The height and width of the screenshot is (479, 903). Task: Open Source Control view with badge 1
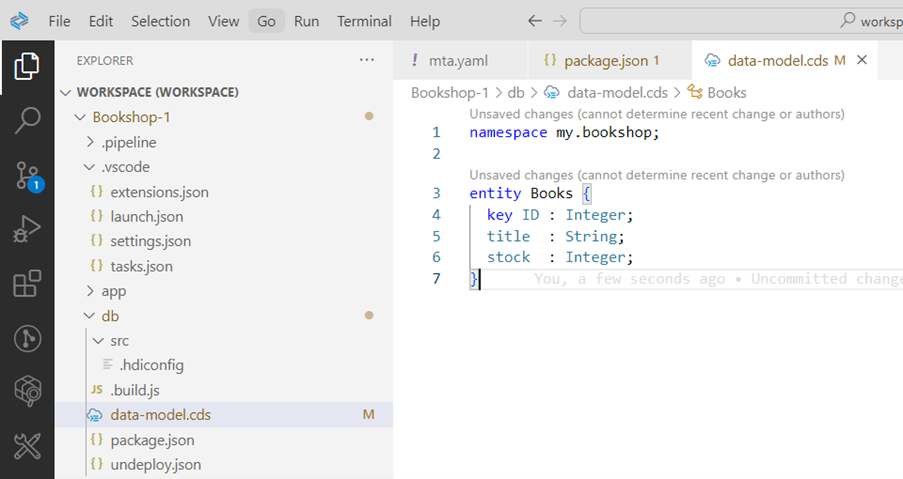(x=28, y=177)
